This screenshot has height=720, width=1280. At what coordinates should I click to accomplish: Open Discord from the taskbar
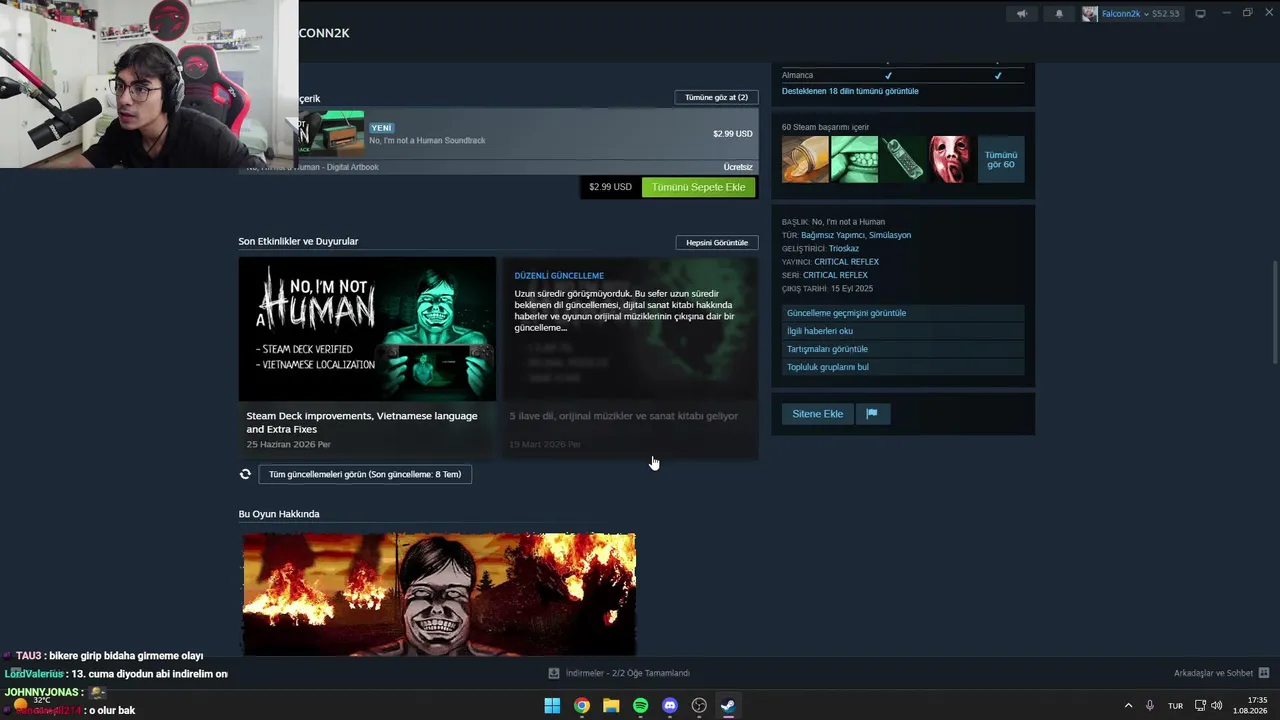point(670,706)
